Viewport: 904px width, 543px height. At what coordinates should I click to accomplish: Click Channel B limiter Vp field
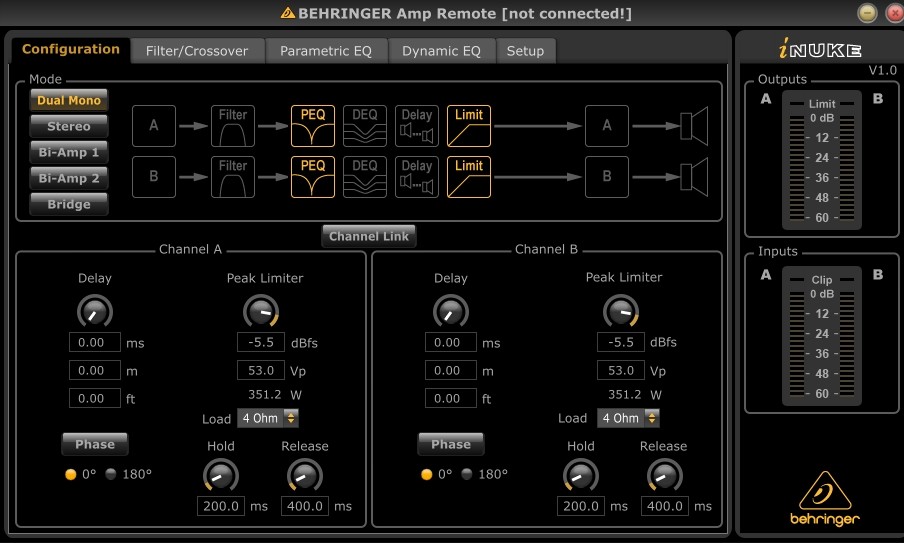tap(621, 370)
